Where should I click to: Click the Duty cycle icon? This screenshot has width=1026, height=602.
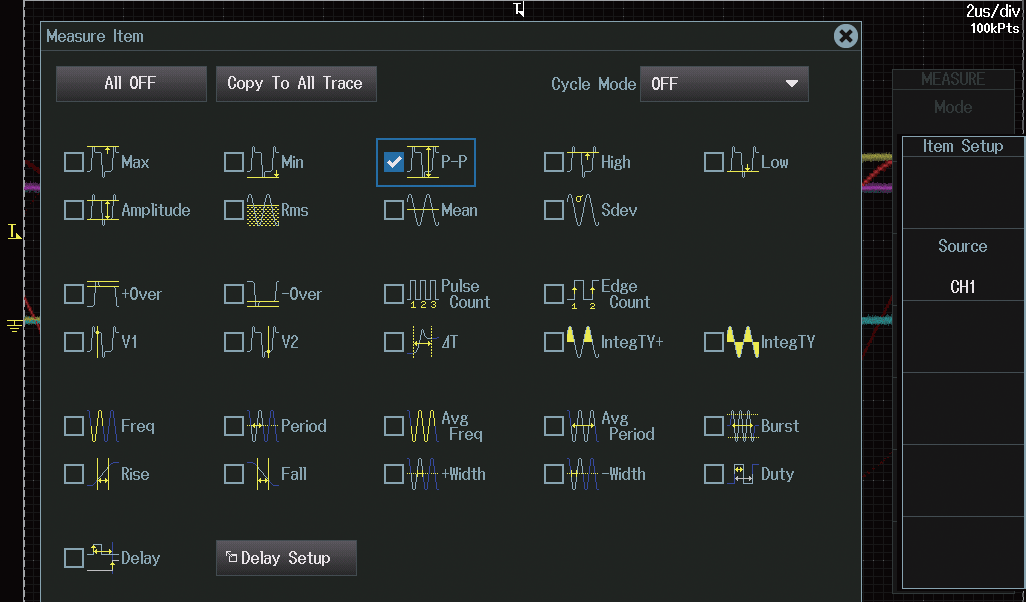point(743,474)
